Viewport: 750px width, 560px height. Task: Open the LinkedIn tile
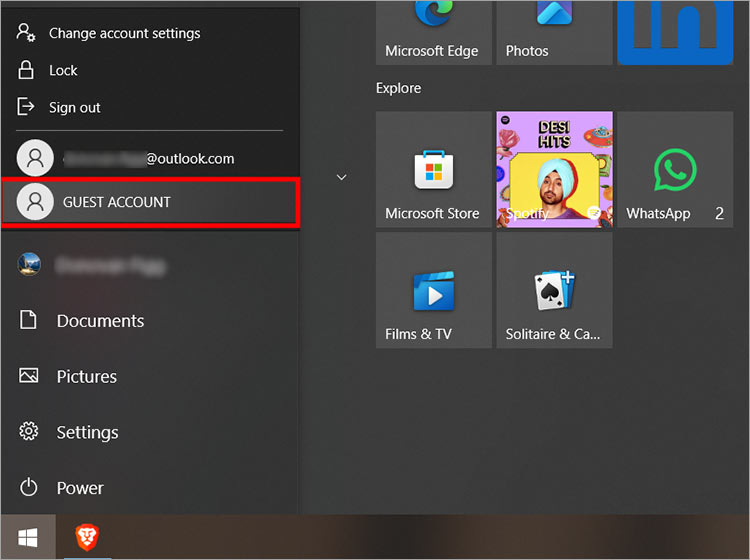pyautogui.click(x=675, y=33)
